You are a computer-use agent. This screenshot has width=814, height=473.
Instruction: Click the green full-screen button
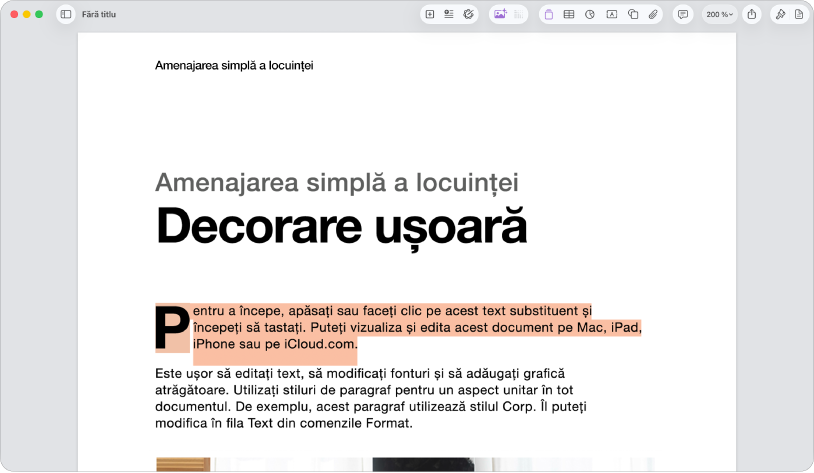coord(39,15)
